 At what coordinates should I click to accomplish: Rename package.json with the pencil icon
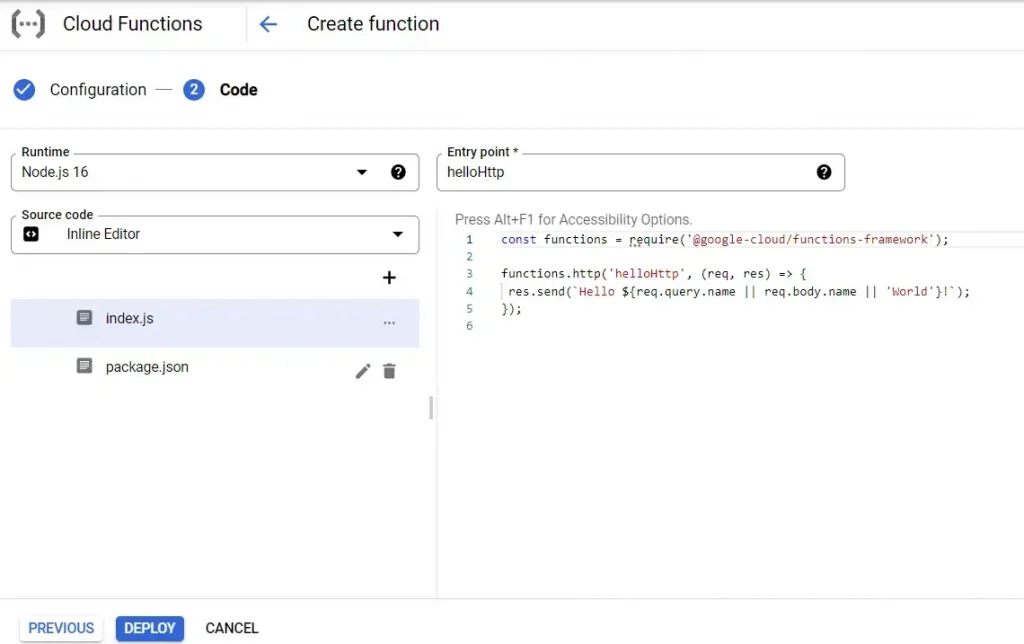[x=363, y=371]
